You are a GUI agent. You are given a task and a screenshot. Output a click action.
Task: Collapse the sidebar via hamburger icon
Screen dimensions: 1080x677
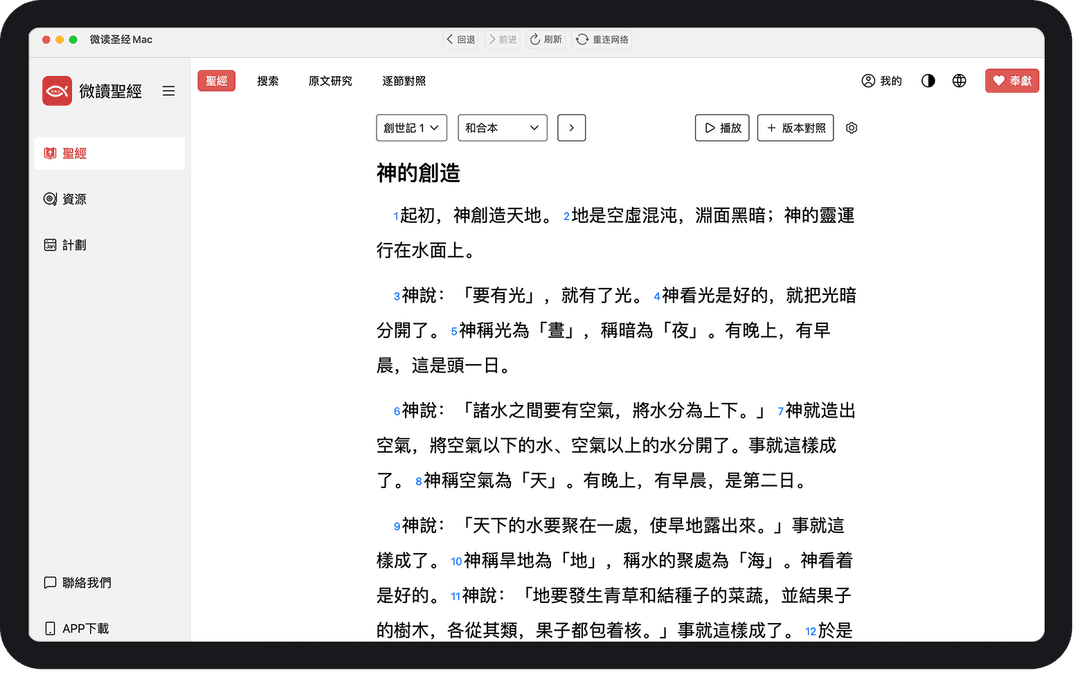point(168,90)
